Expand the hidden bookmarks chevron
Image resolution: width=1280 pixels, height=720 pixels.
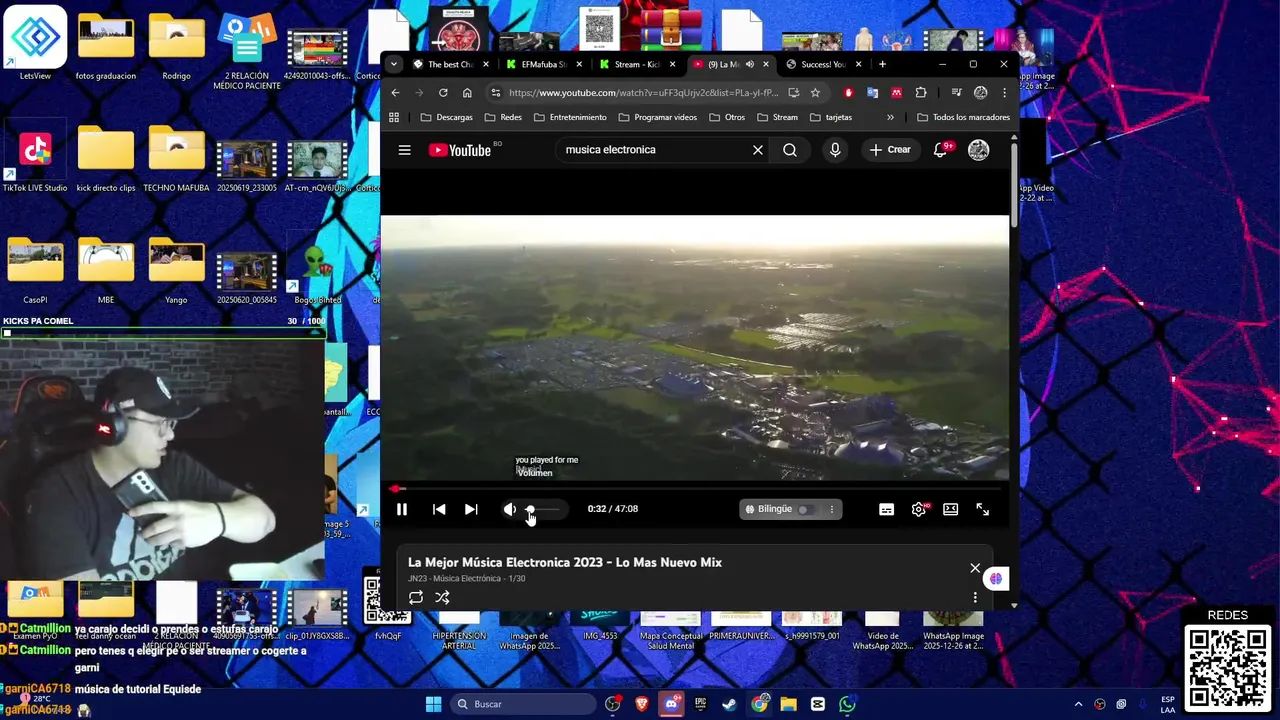[x=890, y=117]
